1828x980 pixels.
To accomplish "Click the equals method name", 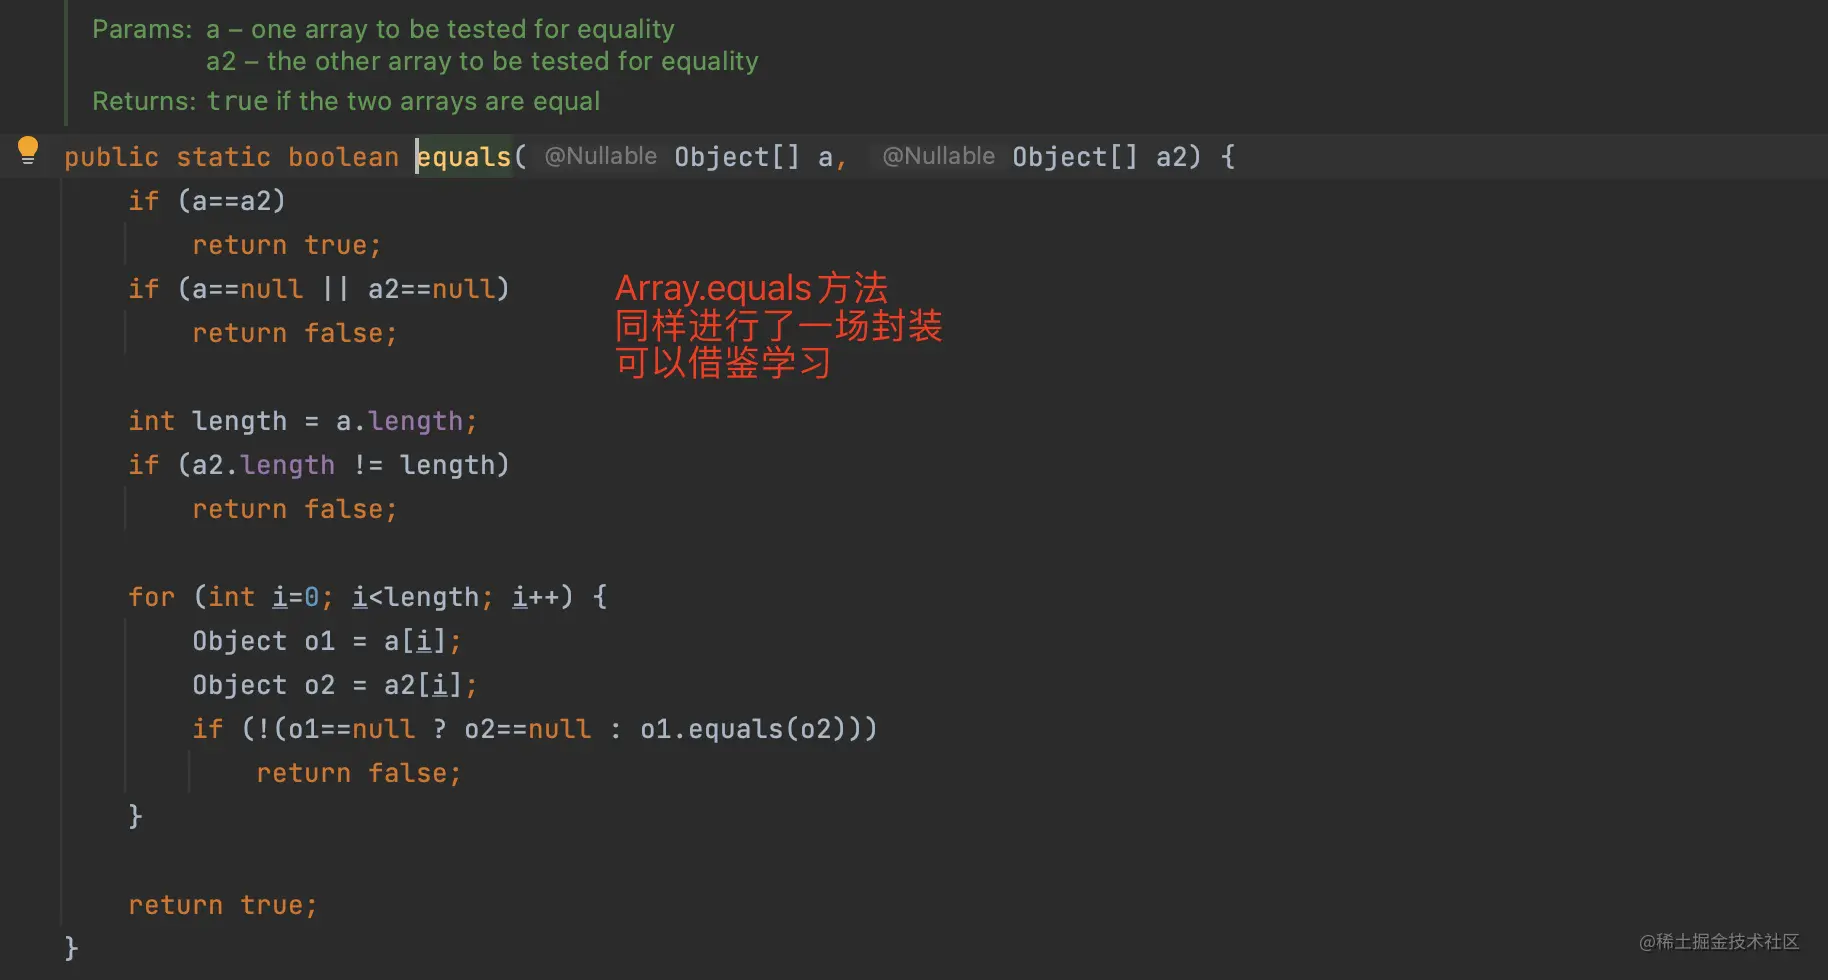I will pos(464,157).
